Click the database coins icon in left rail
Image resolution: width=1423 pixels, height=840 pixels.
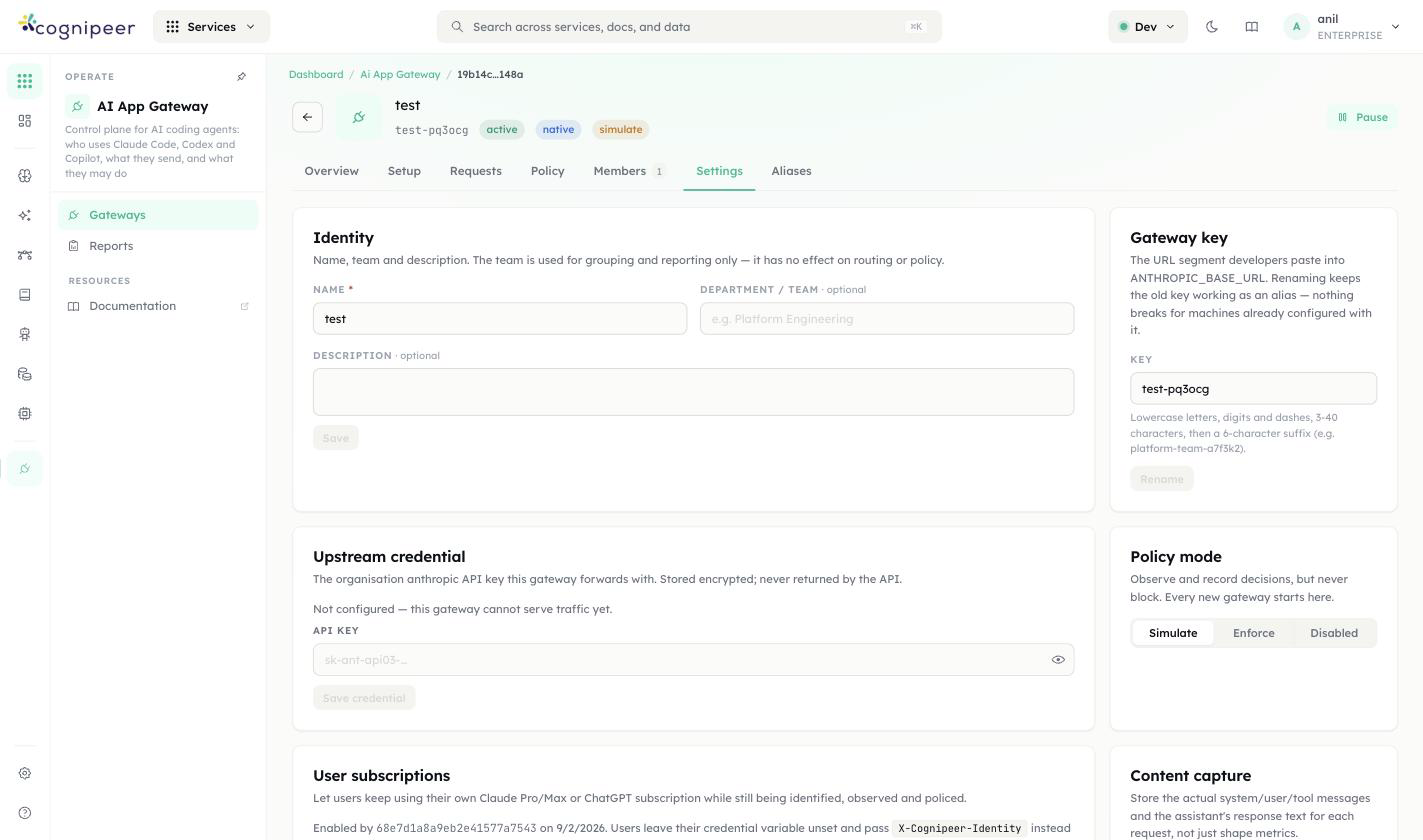25,374
